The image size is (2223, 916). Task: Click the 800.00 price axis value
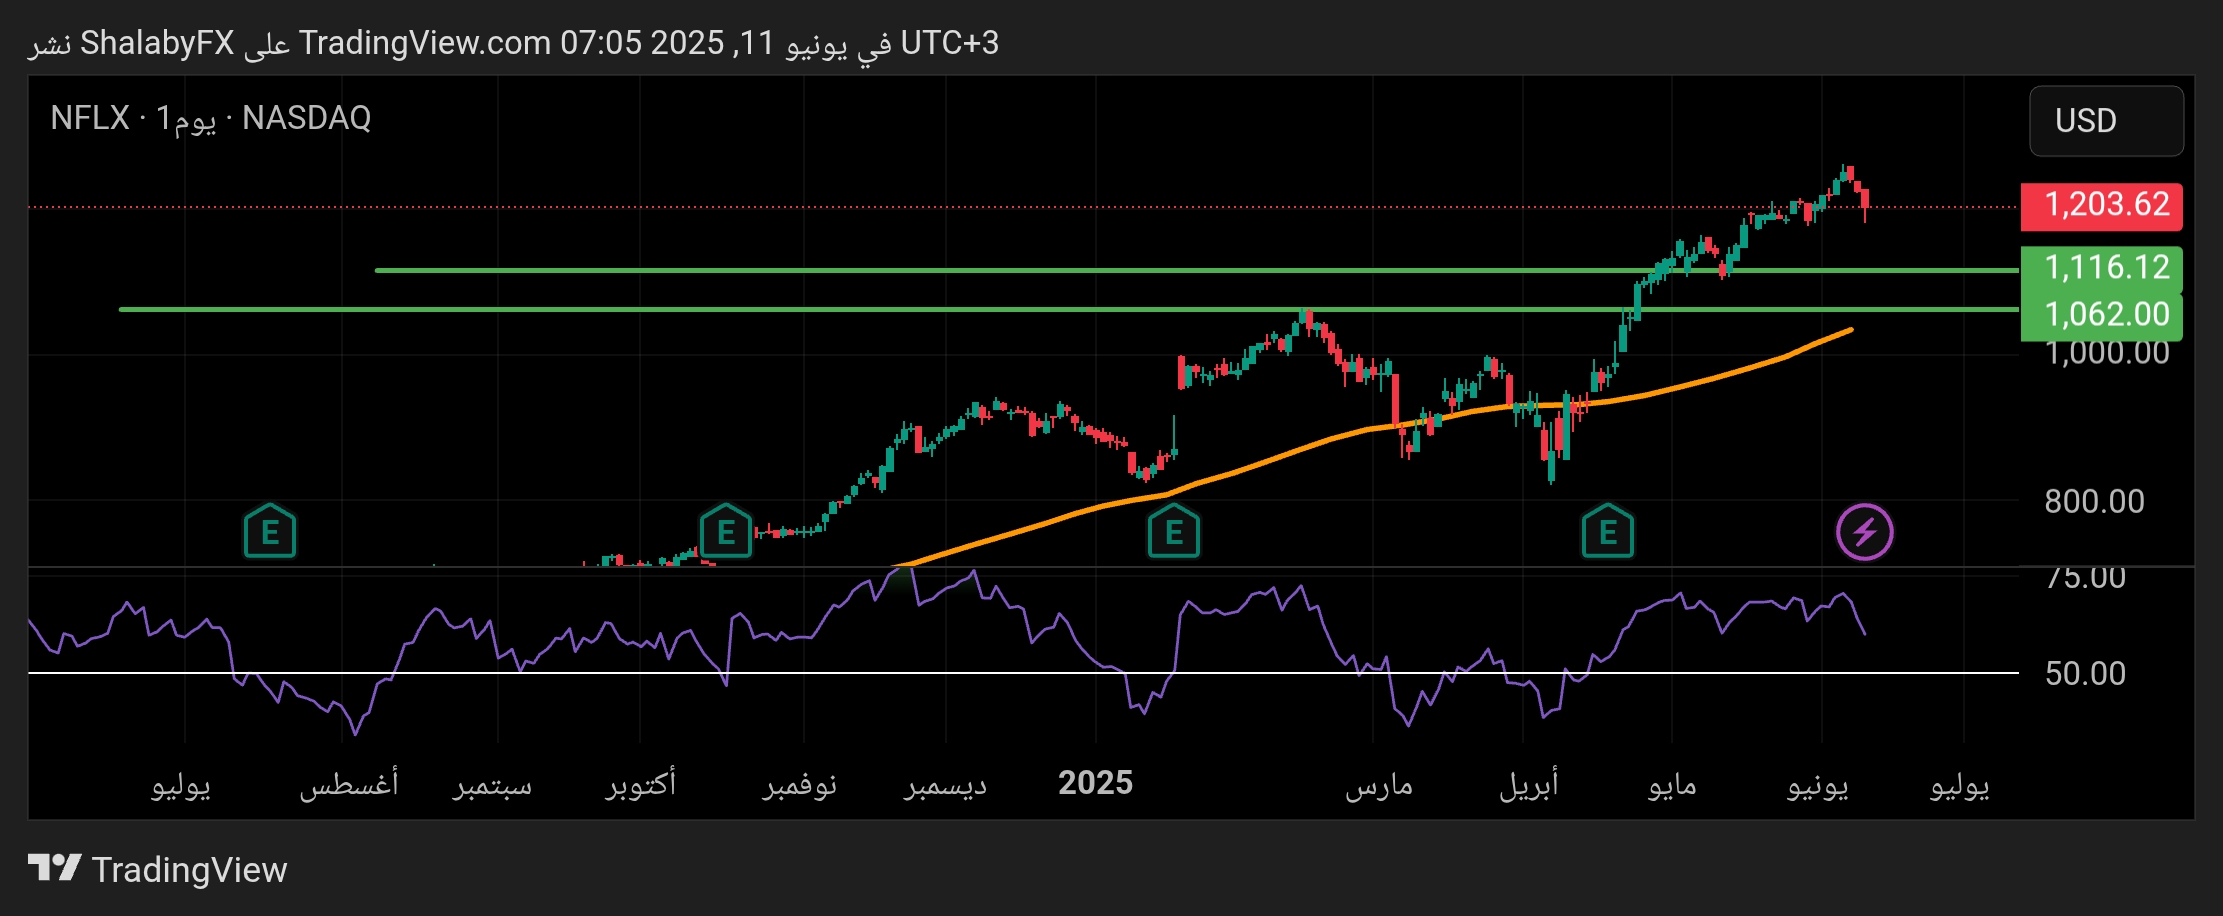coord(2094,501)
